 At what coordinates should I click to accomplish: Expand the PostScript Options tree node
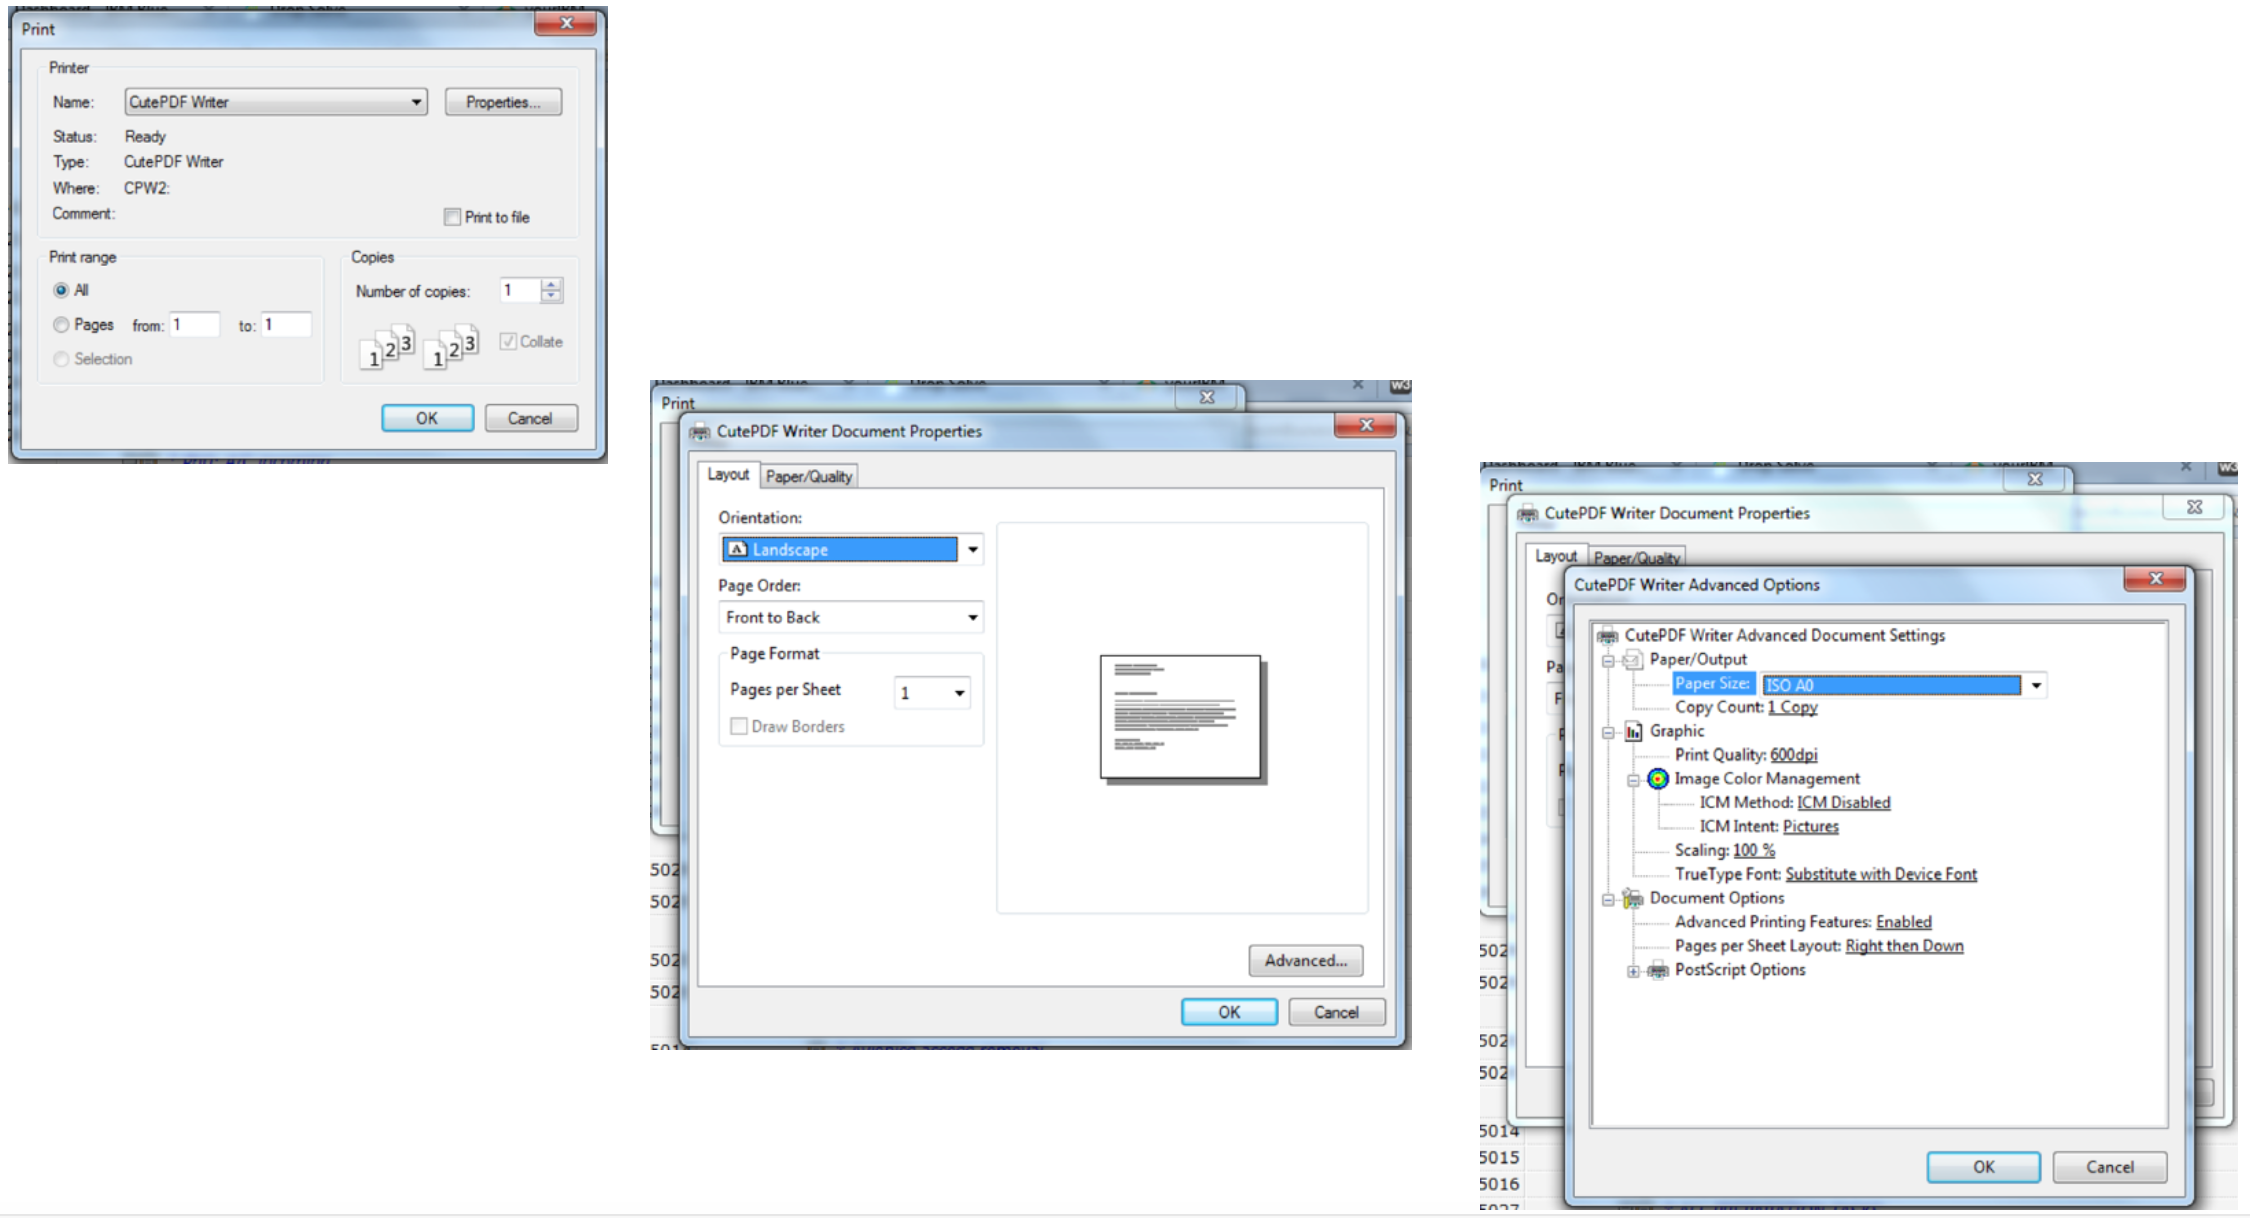[x=1633, y=971]
